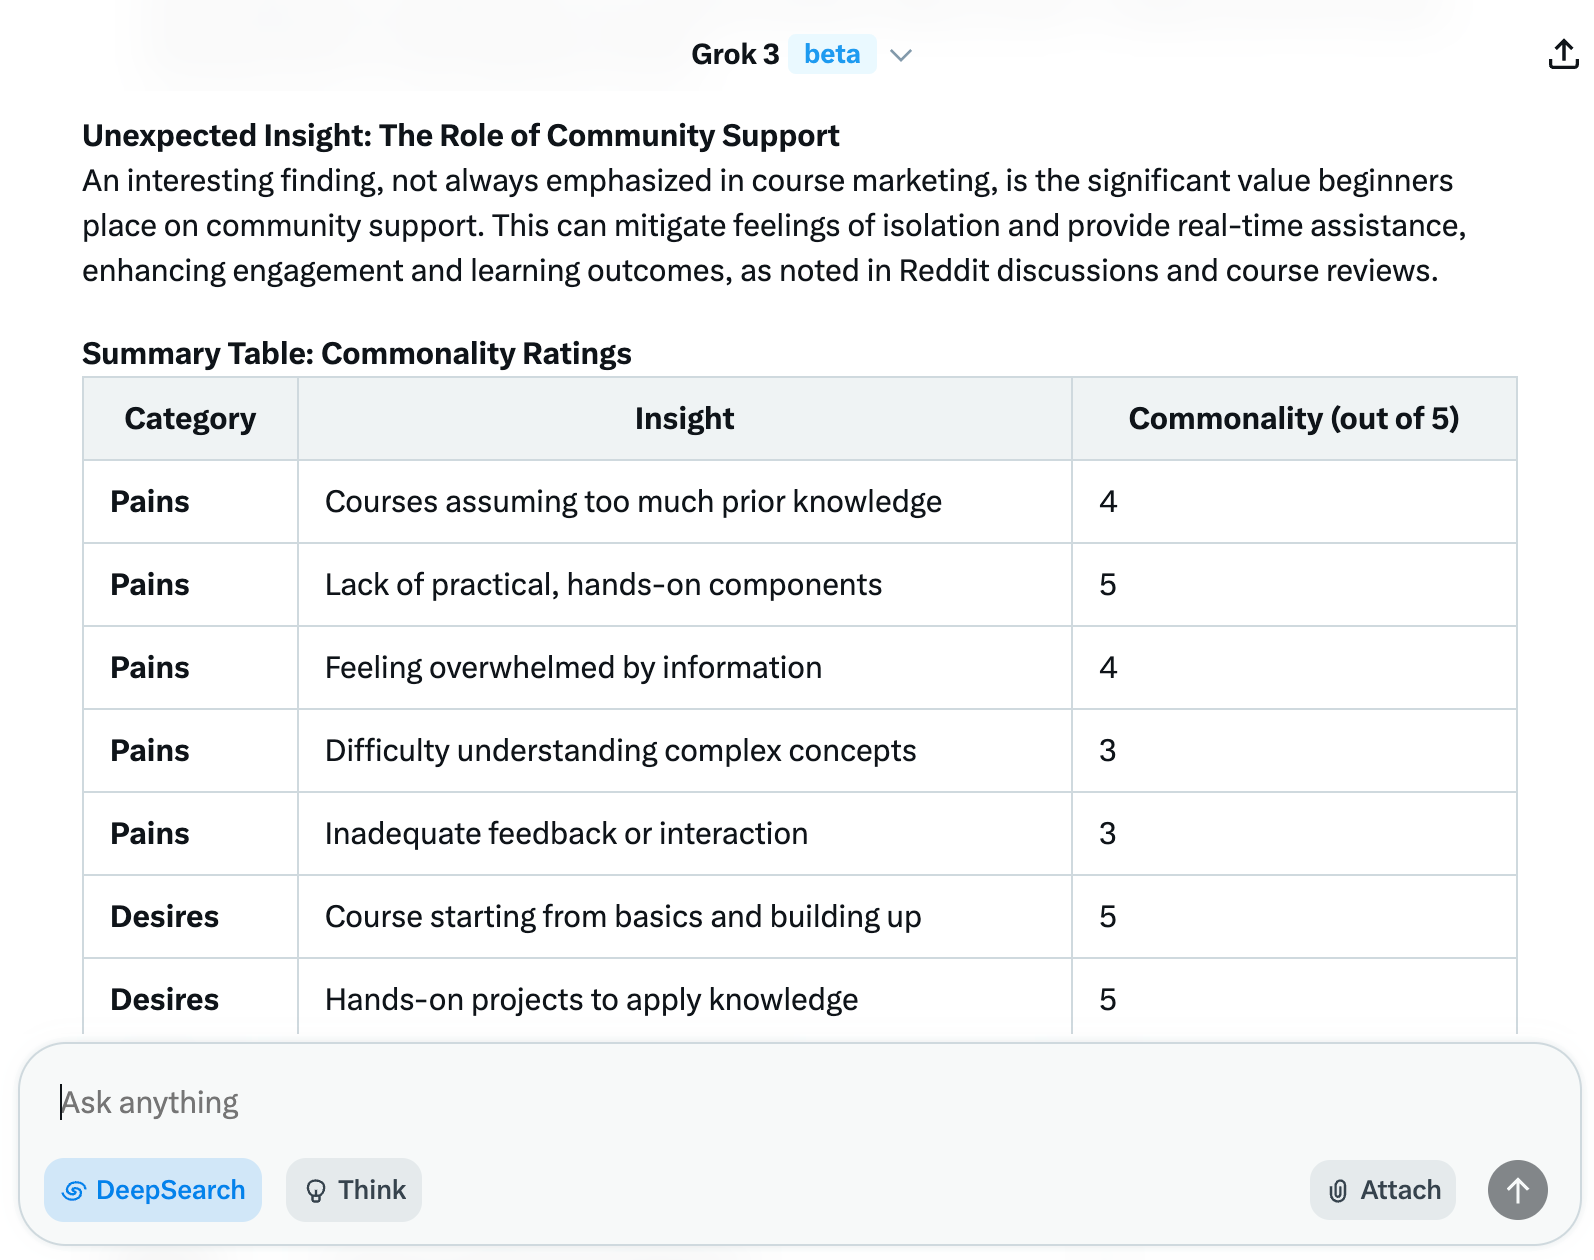Click the share/upload icon at top right

click(x=1563, y=54)
